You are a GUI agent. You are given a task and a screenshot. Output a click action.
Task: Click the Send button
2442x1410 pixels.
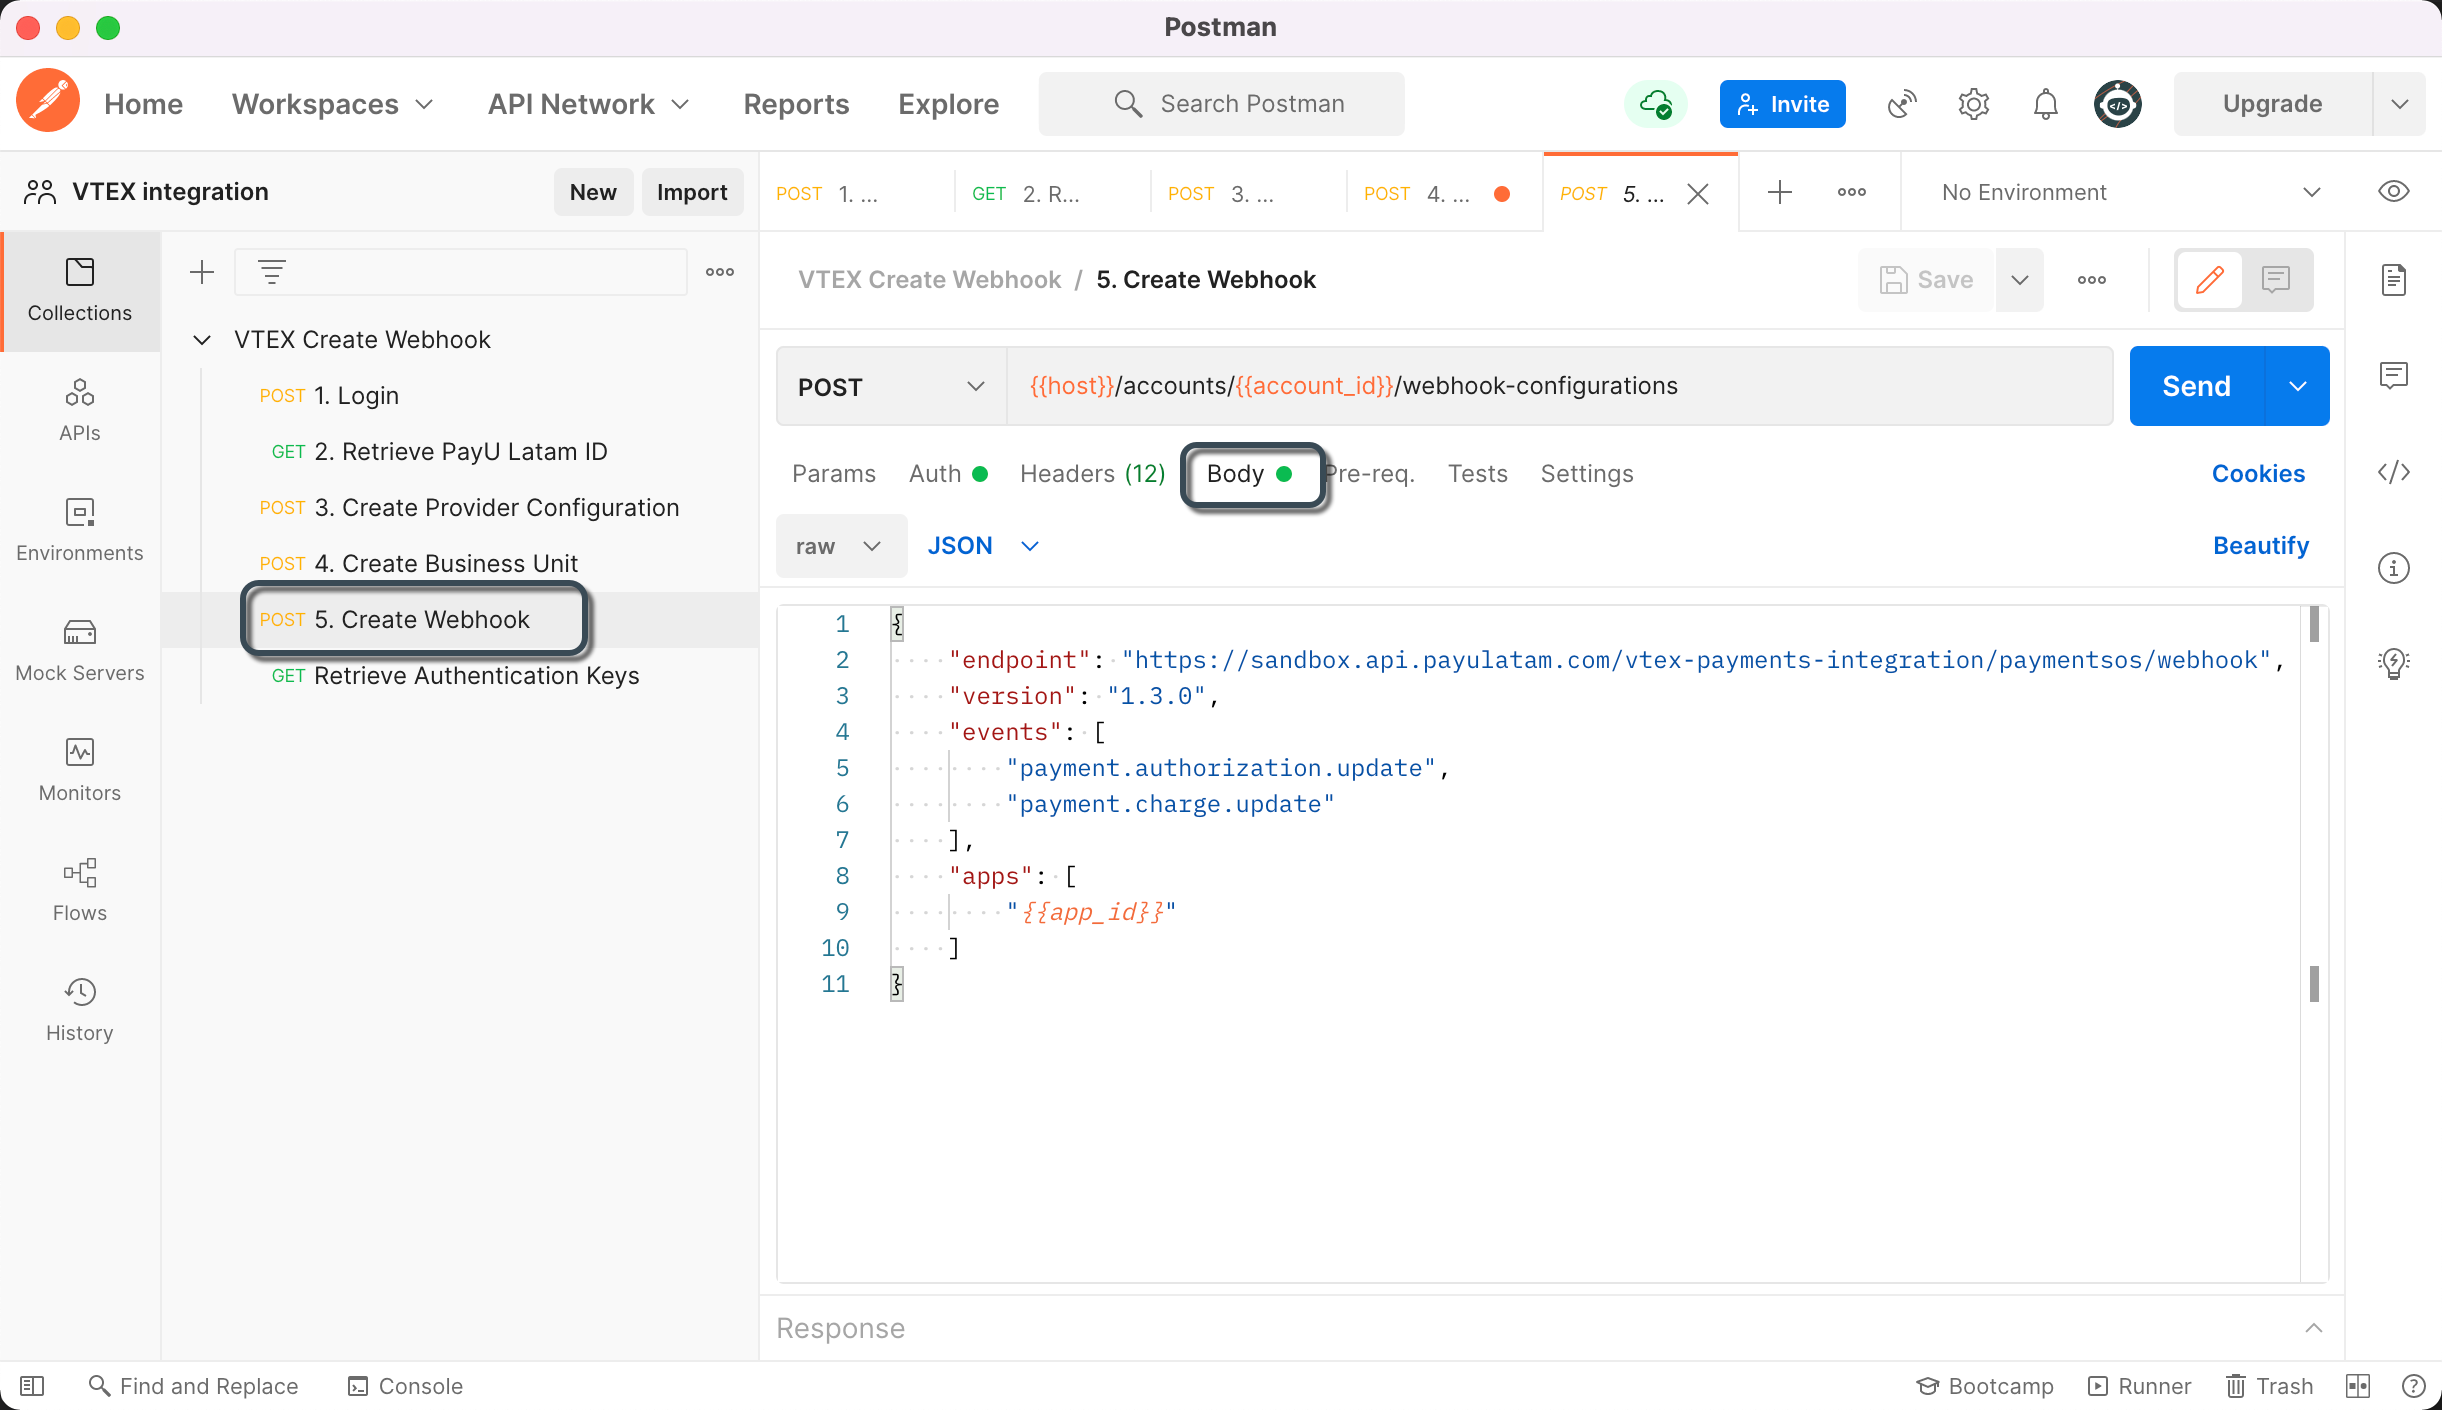pos(2196,386)
